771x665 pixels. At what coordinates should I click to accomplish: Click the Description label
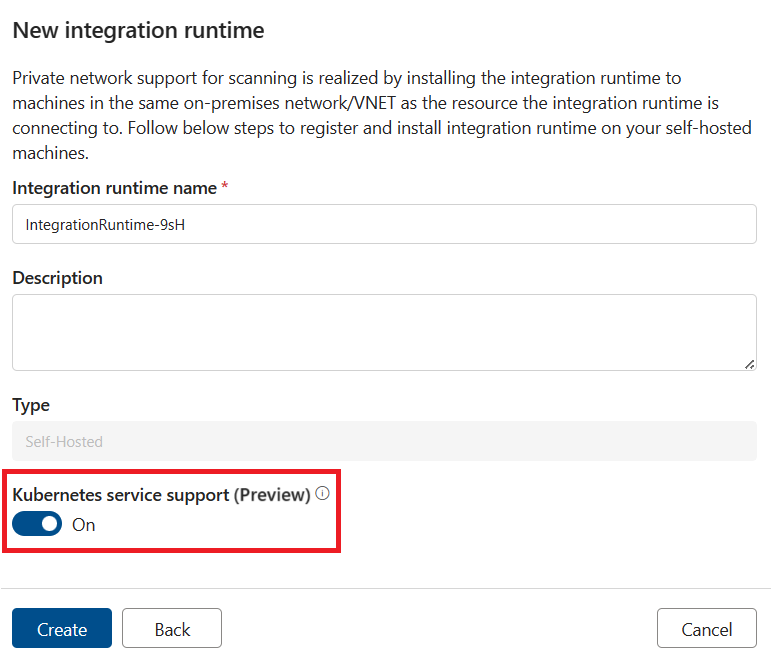57,278
